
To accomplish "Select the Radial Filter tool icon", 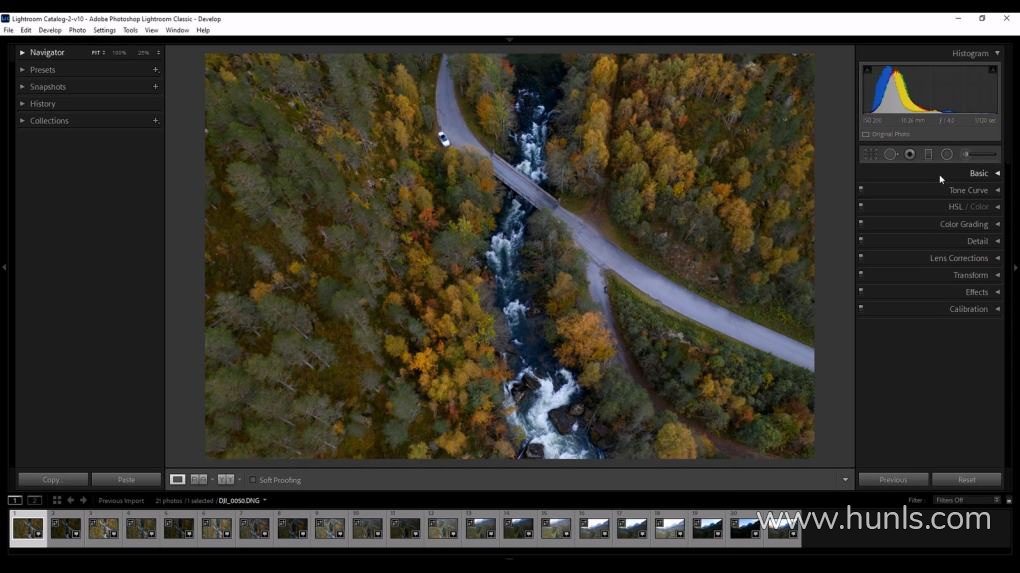I will click(947, 154).
